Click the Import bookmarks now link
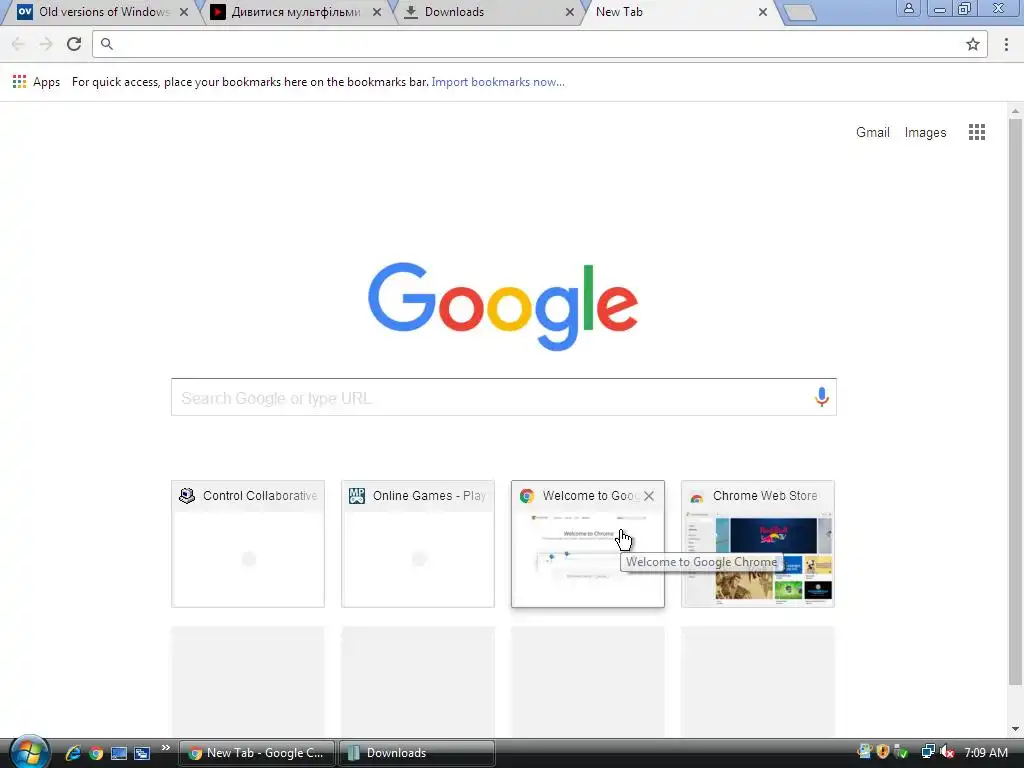 [x=498, y=82]
